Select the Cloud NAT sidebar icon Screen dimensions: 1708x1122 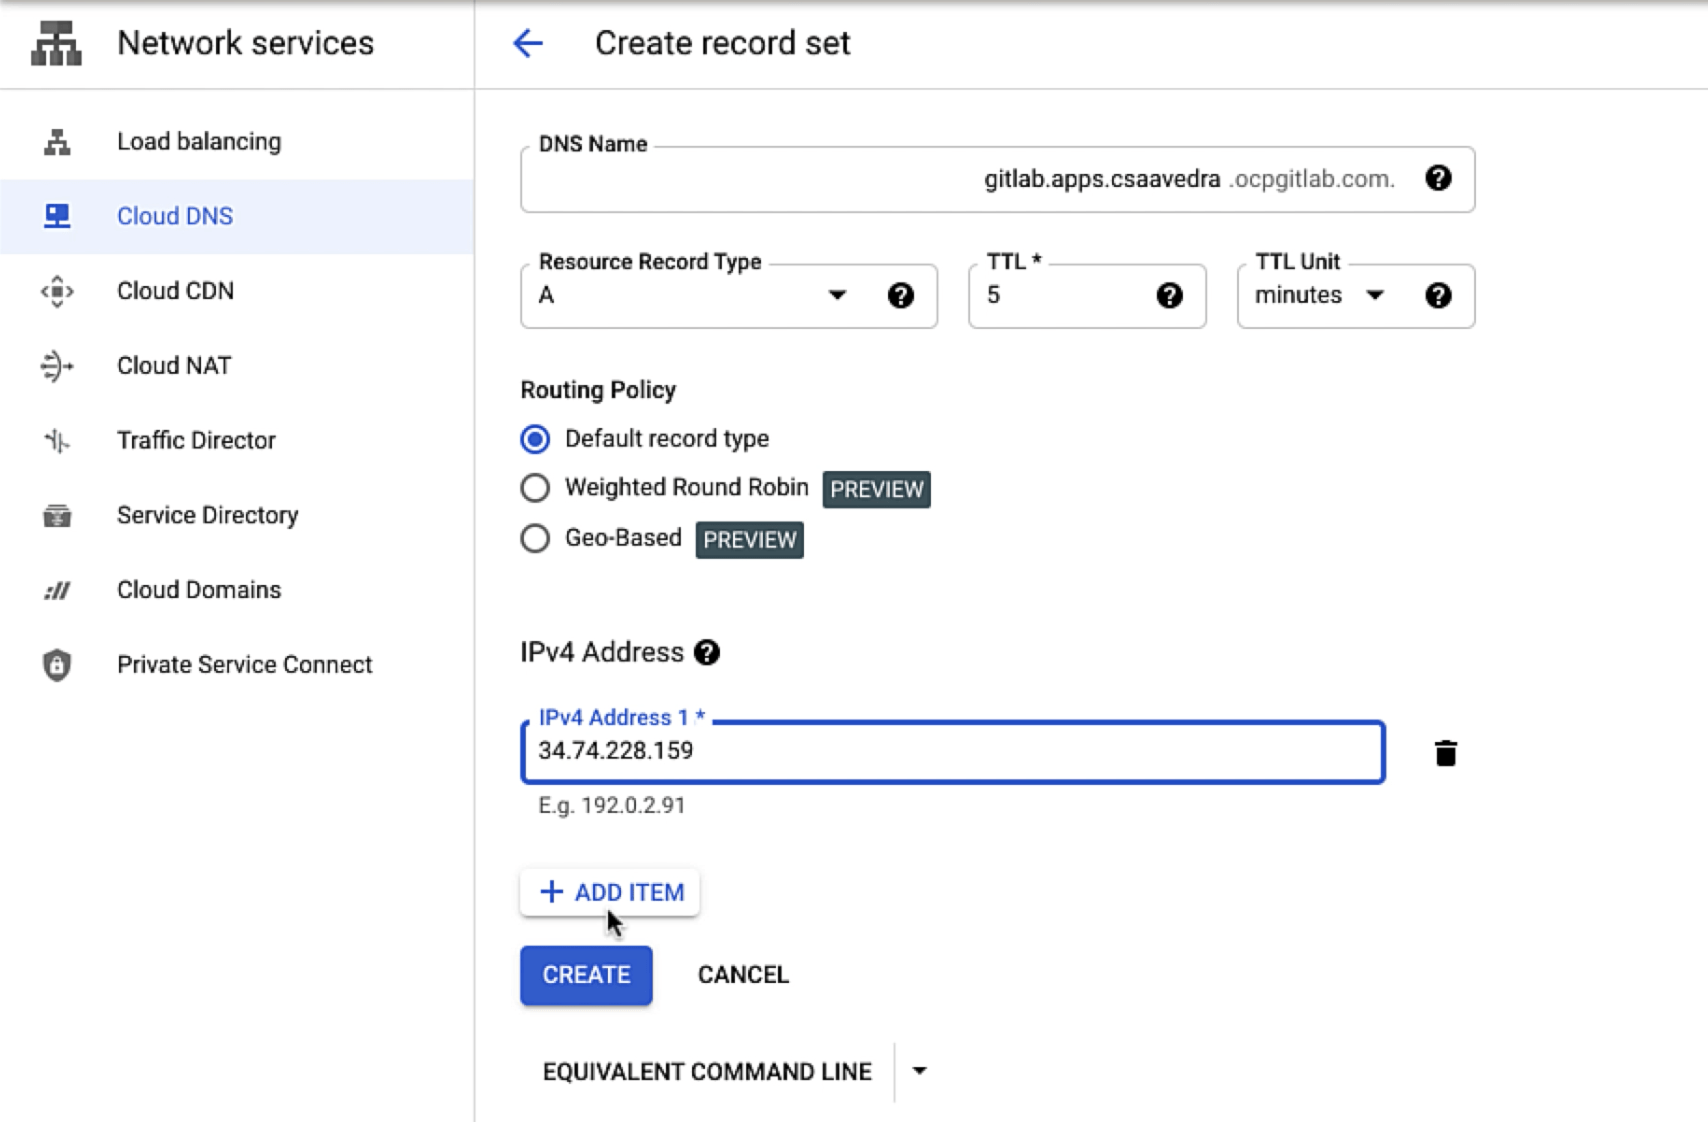click(x=57, y=365)
